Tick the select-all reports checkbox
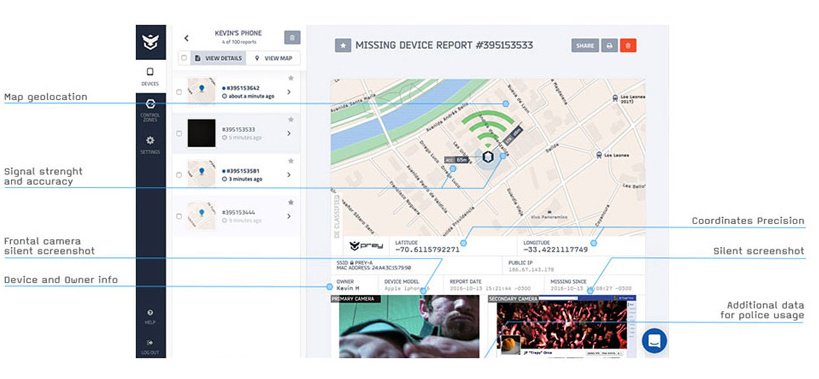 [183, 58]
